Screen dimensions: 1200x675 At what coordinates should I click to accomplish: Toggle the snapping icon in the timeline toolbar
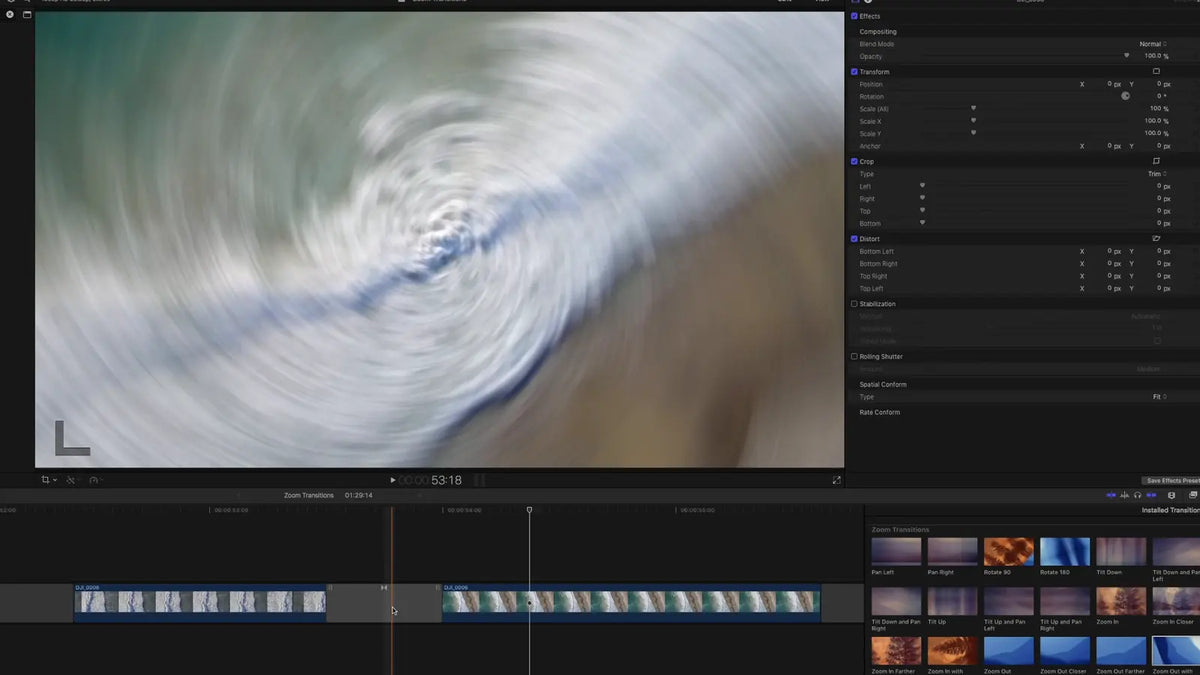click(x=1151, y=495)
